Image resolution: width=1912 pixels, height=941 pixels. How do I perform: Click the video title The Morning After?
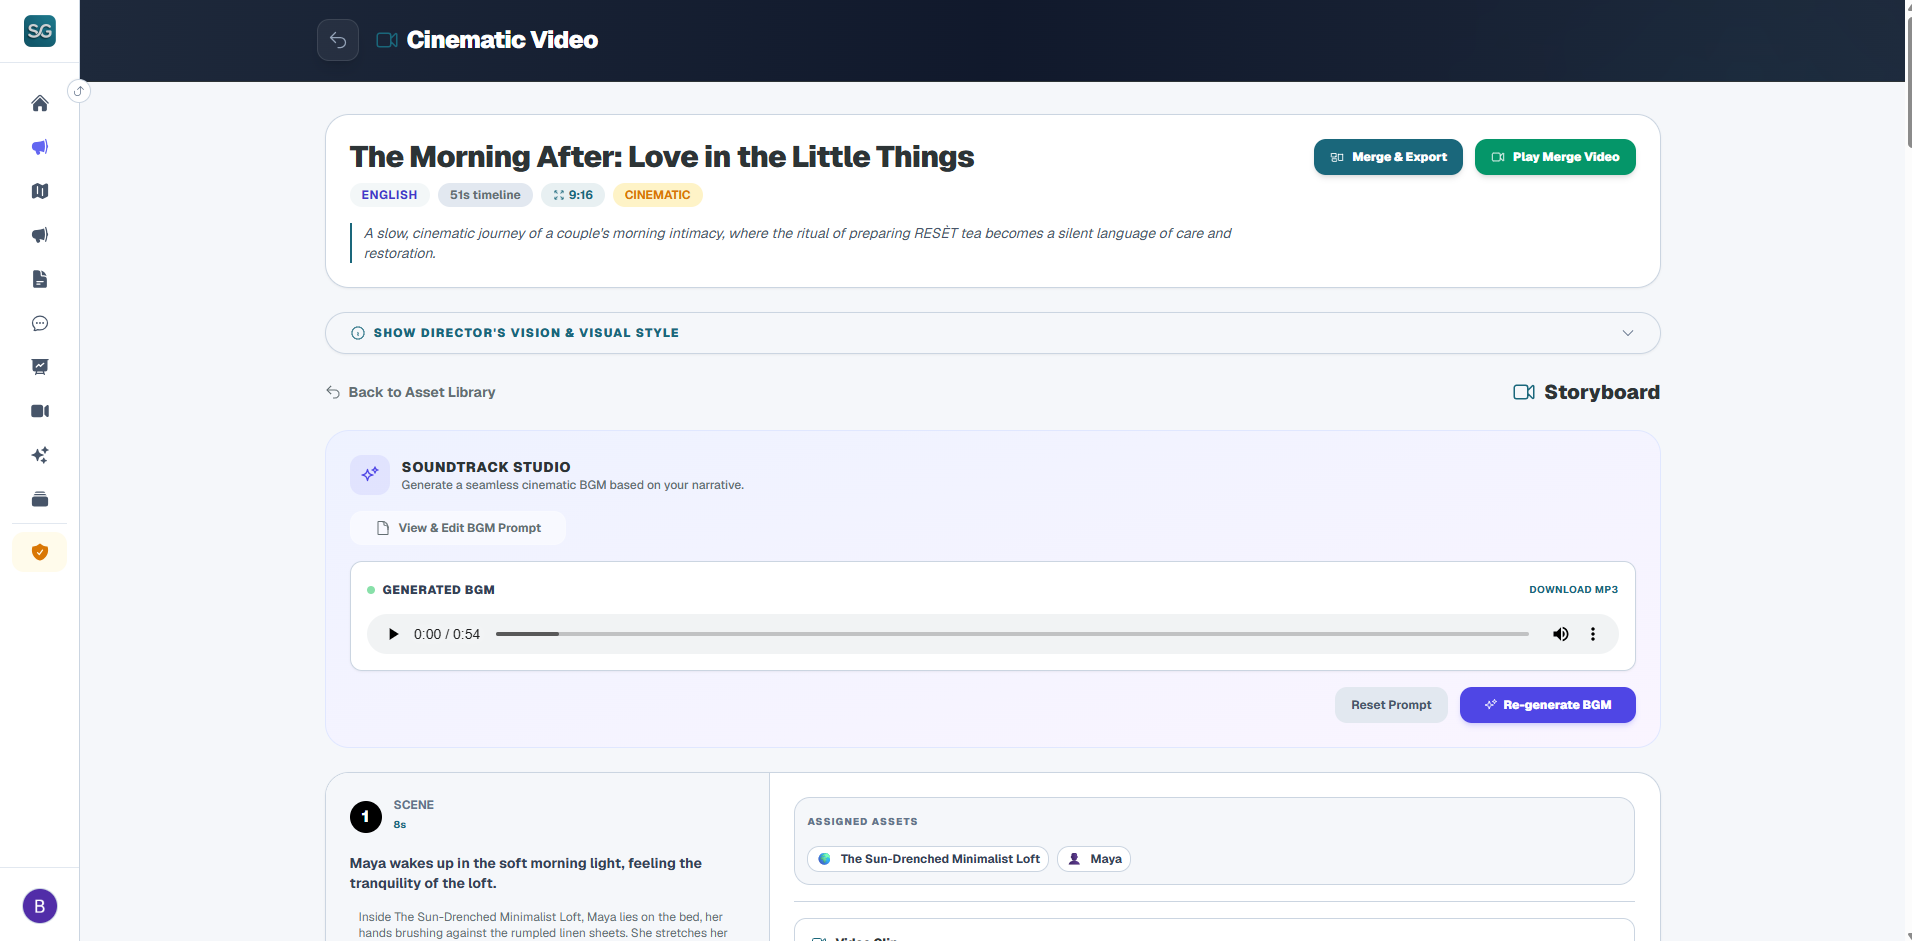661,157
